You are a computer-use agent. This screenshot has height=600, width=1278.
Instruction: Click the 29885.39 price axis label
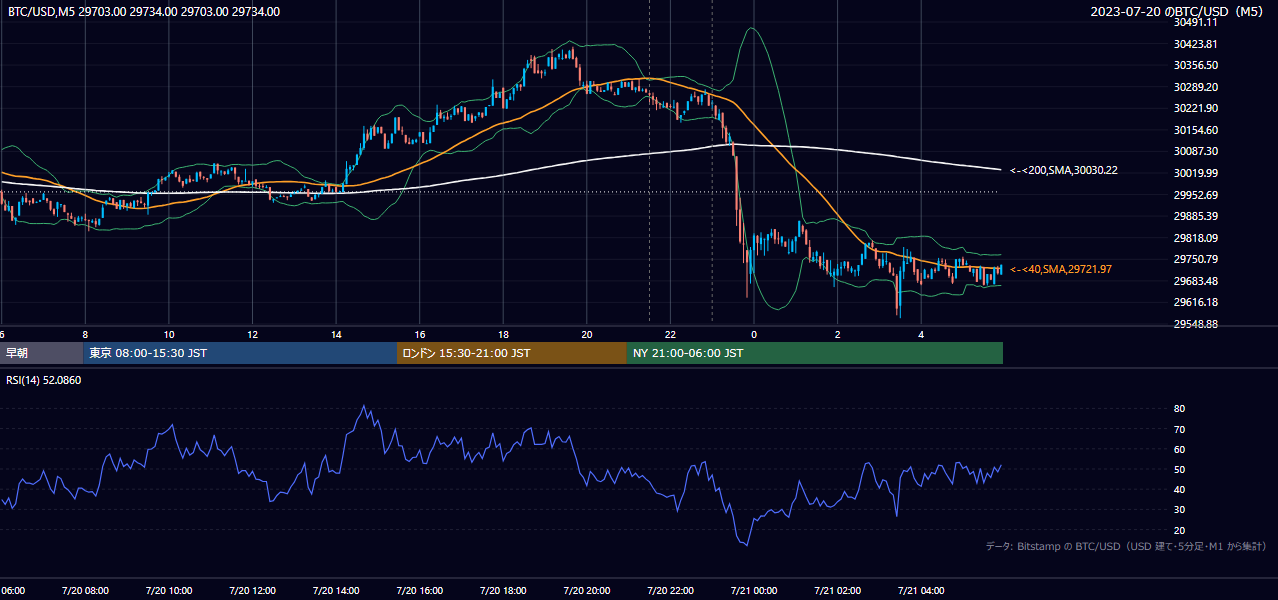[x=1195, y=216]
